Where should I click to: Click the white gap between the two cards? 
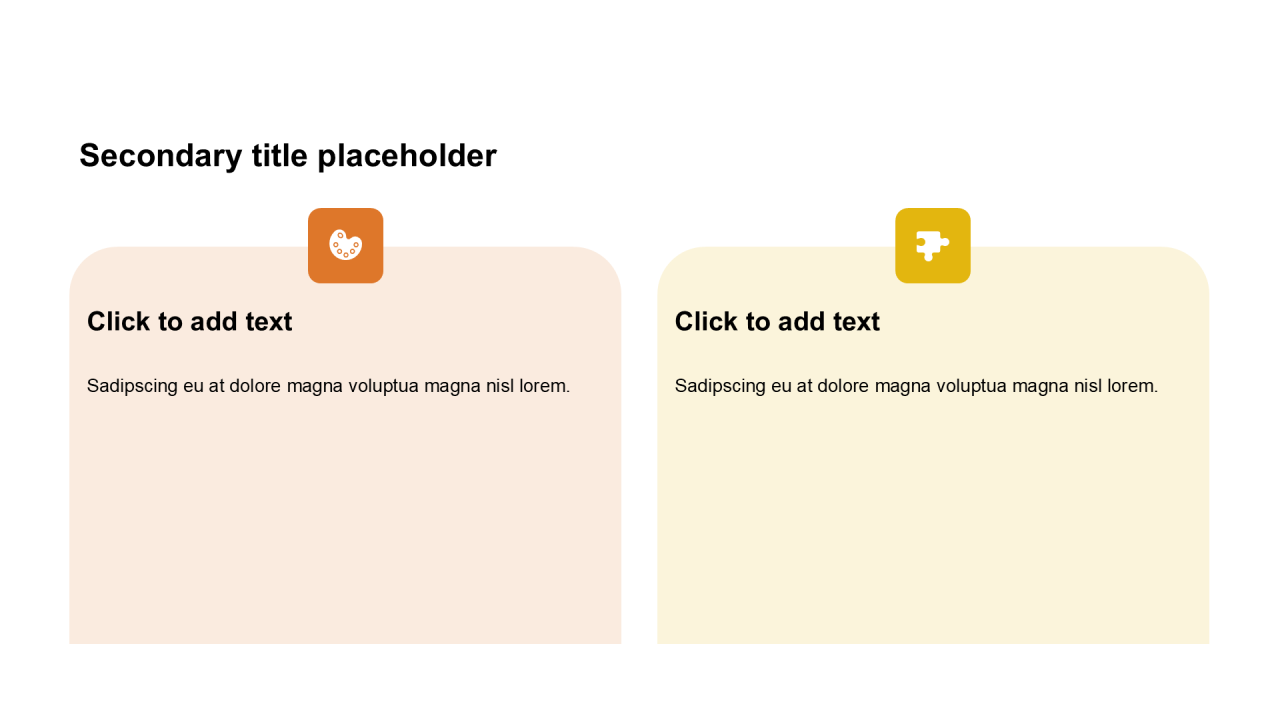point(639,450)
